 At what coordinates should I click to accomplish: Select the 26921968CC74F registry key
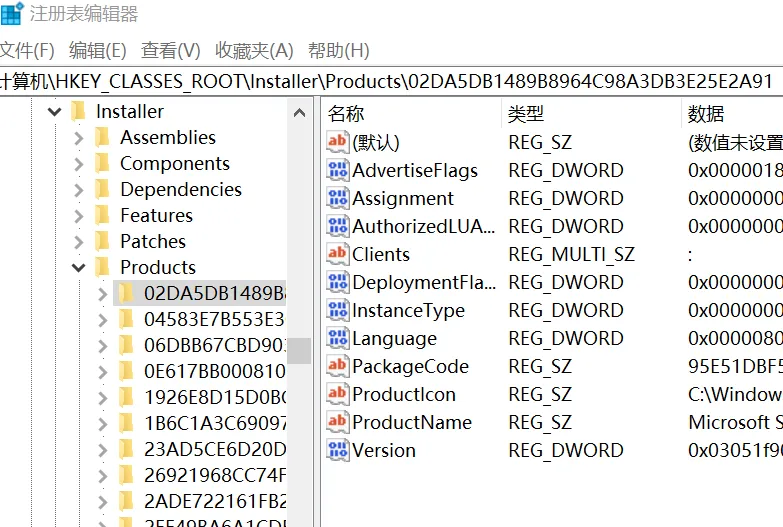click(215, 476)
